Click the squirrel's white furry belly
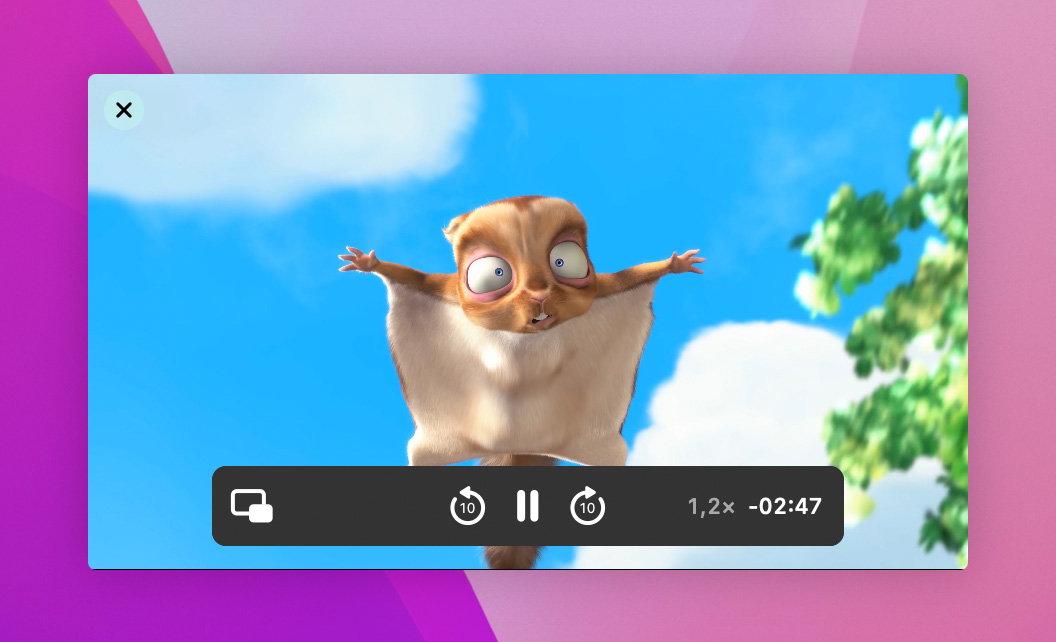The width and height of the screenshot is (1056, 642). pos(520,380)
